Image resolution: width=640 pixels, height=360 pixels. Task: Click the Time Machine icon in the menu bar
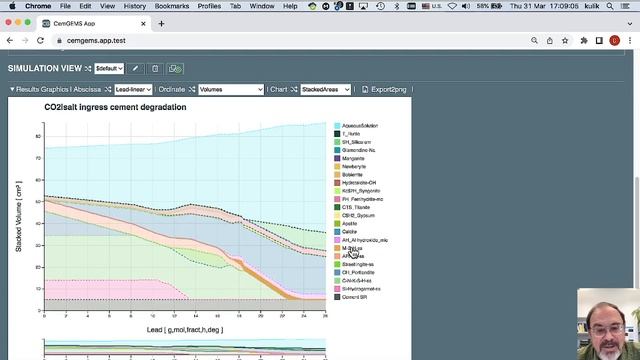[x=380, y=6]
